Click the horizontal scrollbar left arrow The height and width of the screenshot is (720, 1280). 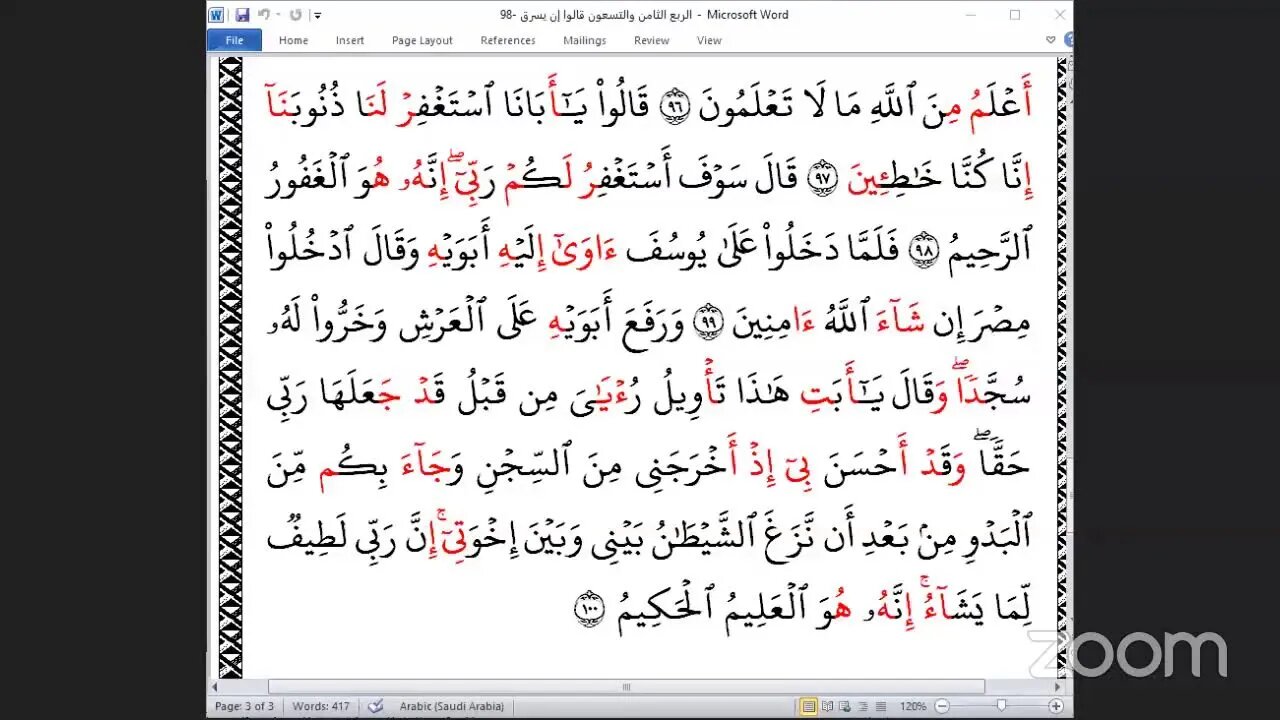click(215, 687)
